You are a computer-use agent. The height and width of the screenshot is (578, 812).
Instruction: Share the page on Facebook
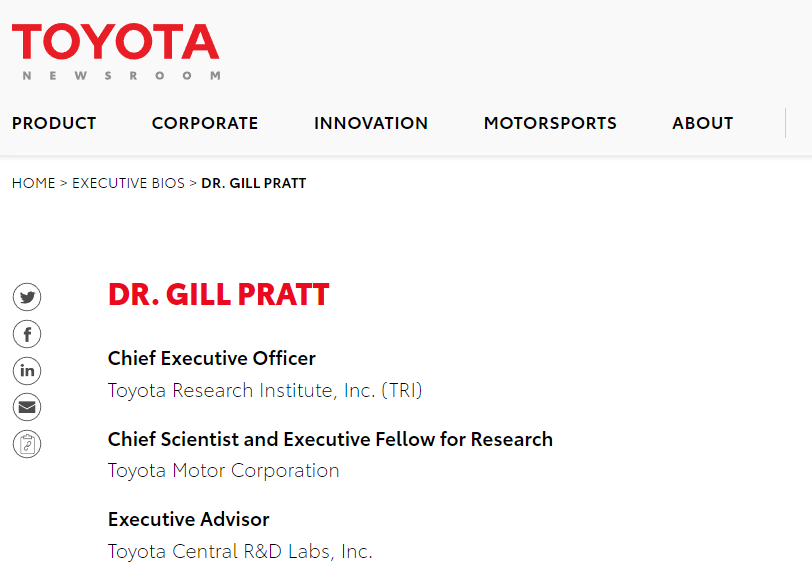click(x=27, y=334)
